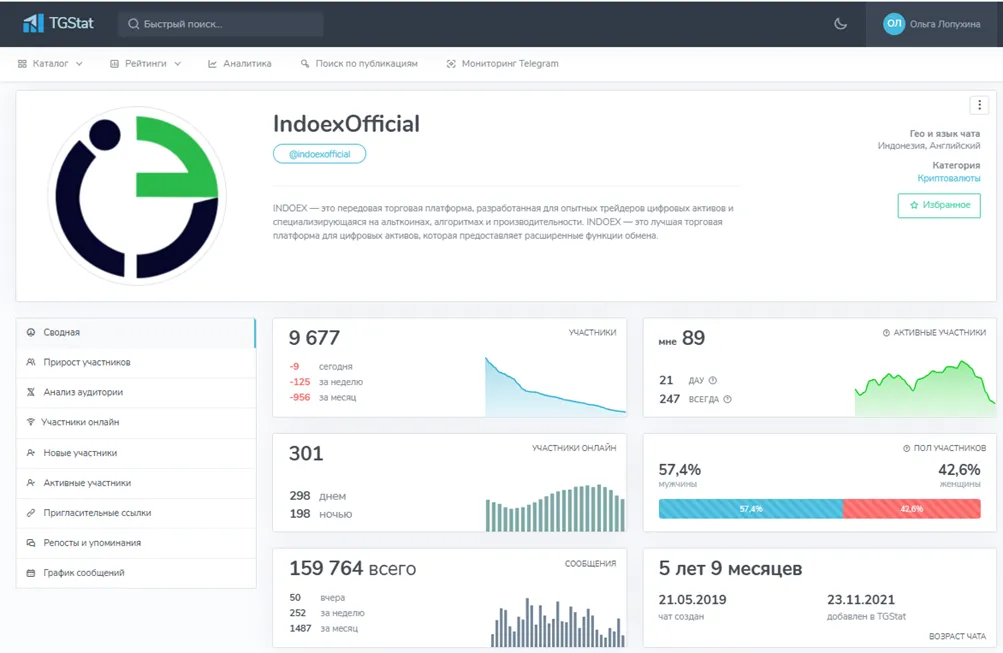The image size is (1003, 653).
Task: Add chat to Избранное
Action: [x=939, y=205]
